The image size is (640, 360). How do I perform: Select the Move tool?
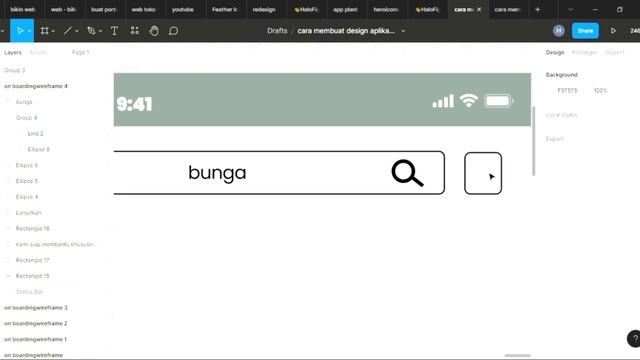tap(20, 31)
